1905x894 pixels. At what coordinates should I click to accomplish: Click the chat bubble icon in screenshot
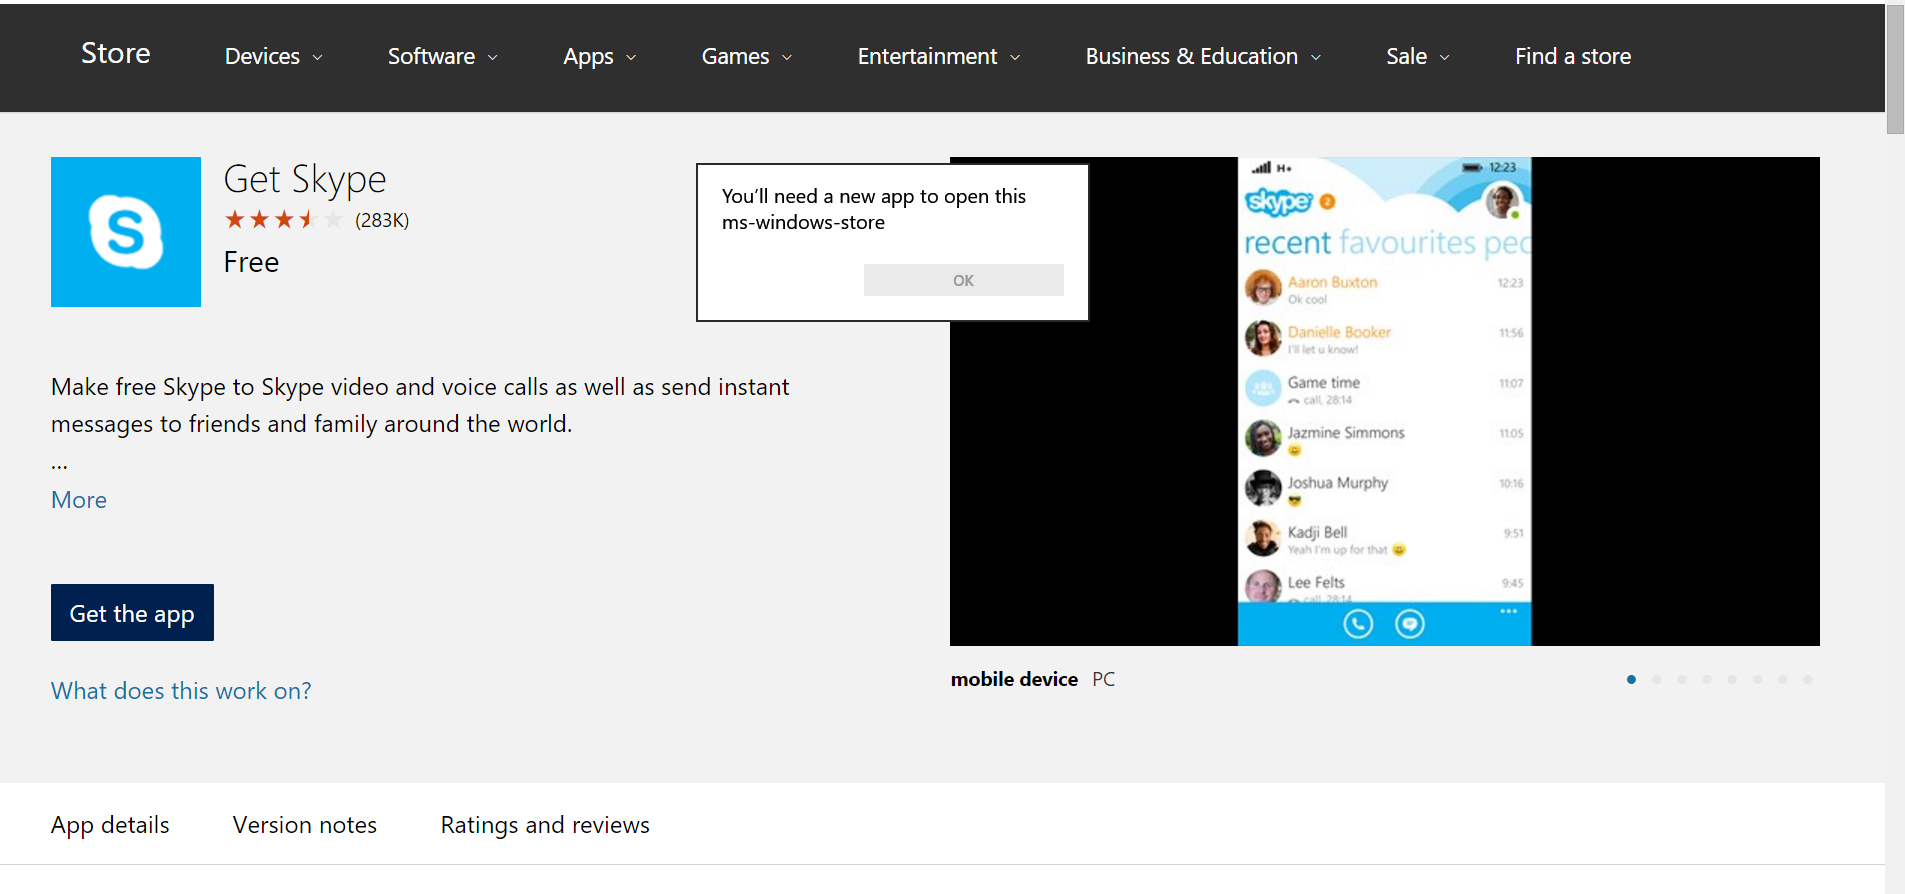(1409, 624)
